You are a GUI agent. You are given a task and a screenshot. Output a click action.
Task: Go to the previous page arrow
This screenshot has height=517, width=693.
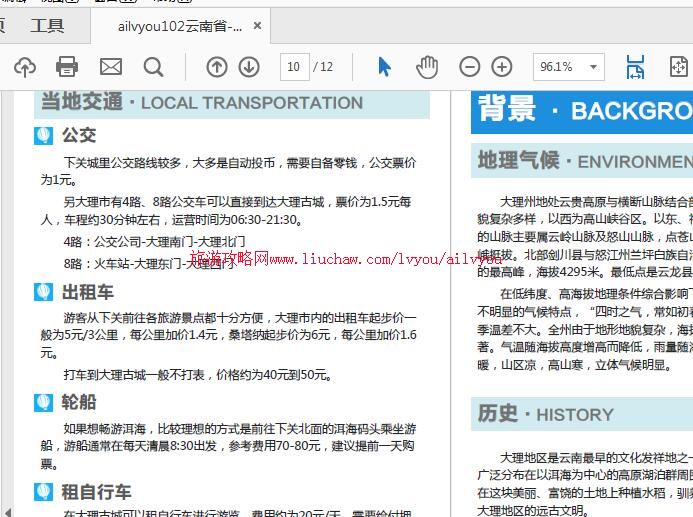[217, 67]
